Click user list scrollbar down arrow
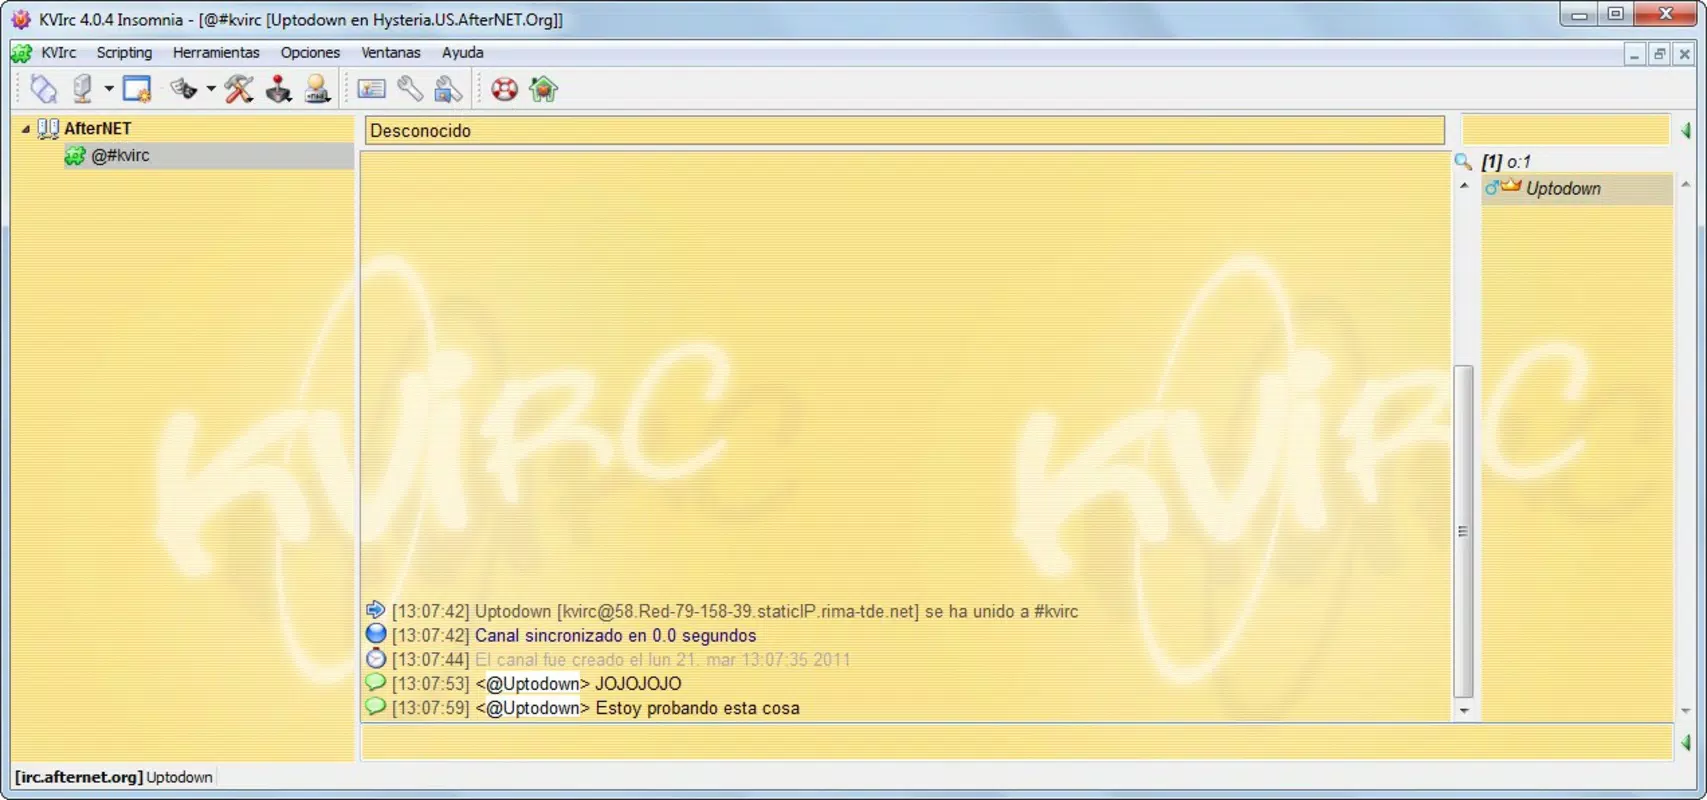Image resolution: width=1707 pixels, height=800 pixels. 1685,711
